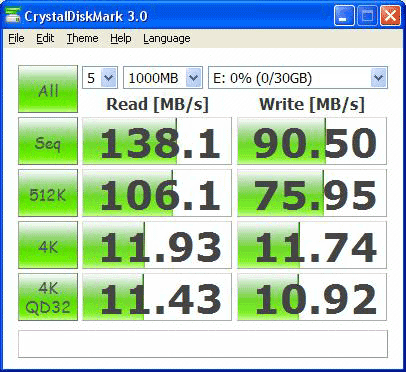This screenshot has width=406, height=372.
Task: Click the 4K read result 11.93
Action: point(157,245)
